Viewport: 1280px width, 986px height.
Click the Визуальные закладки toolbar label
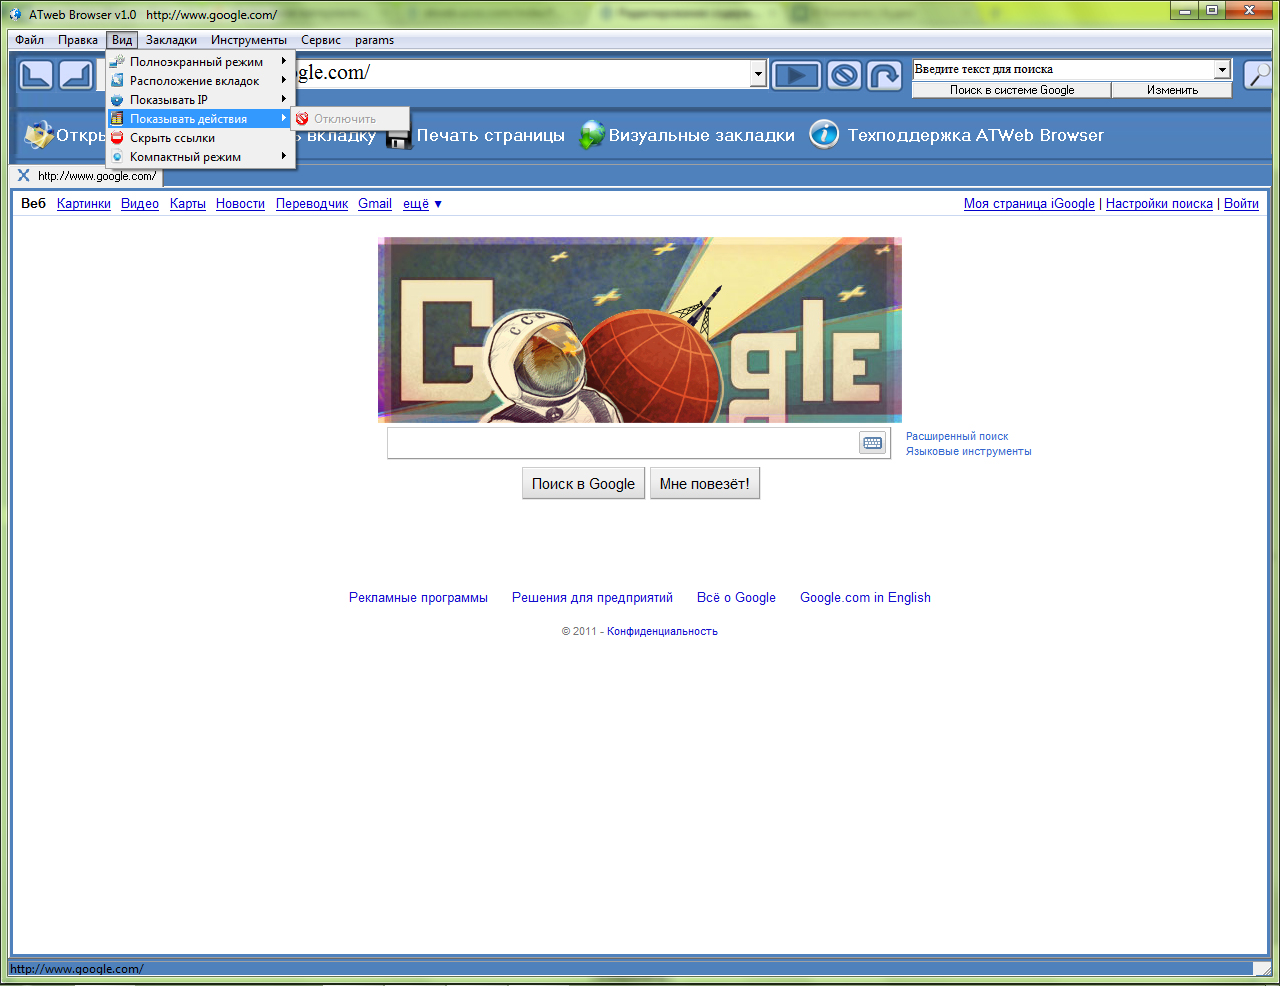click(702, 135)
